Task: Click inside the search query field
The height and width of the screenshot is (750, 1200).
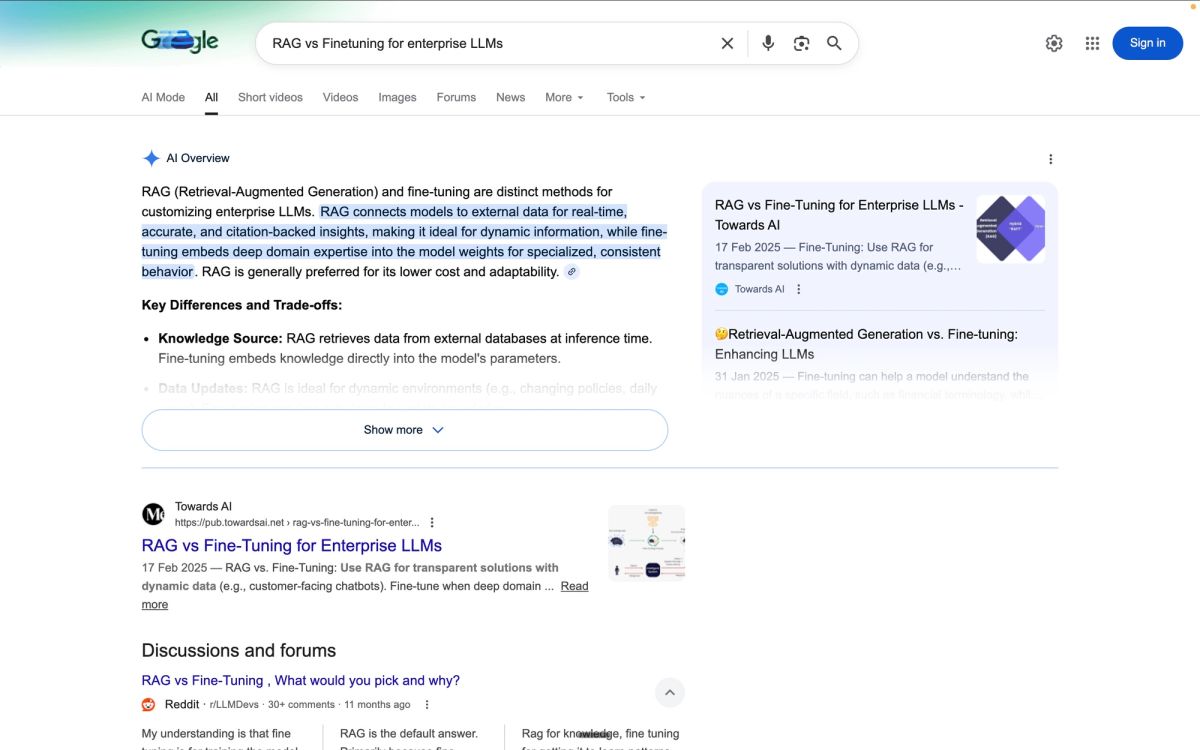Action: pos(490,43)
